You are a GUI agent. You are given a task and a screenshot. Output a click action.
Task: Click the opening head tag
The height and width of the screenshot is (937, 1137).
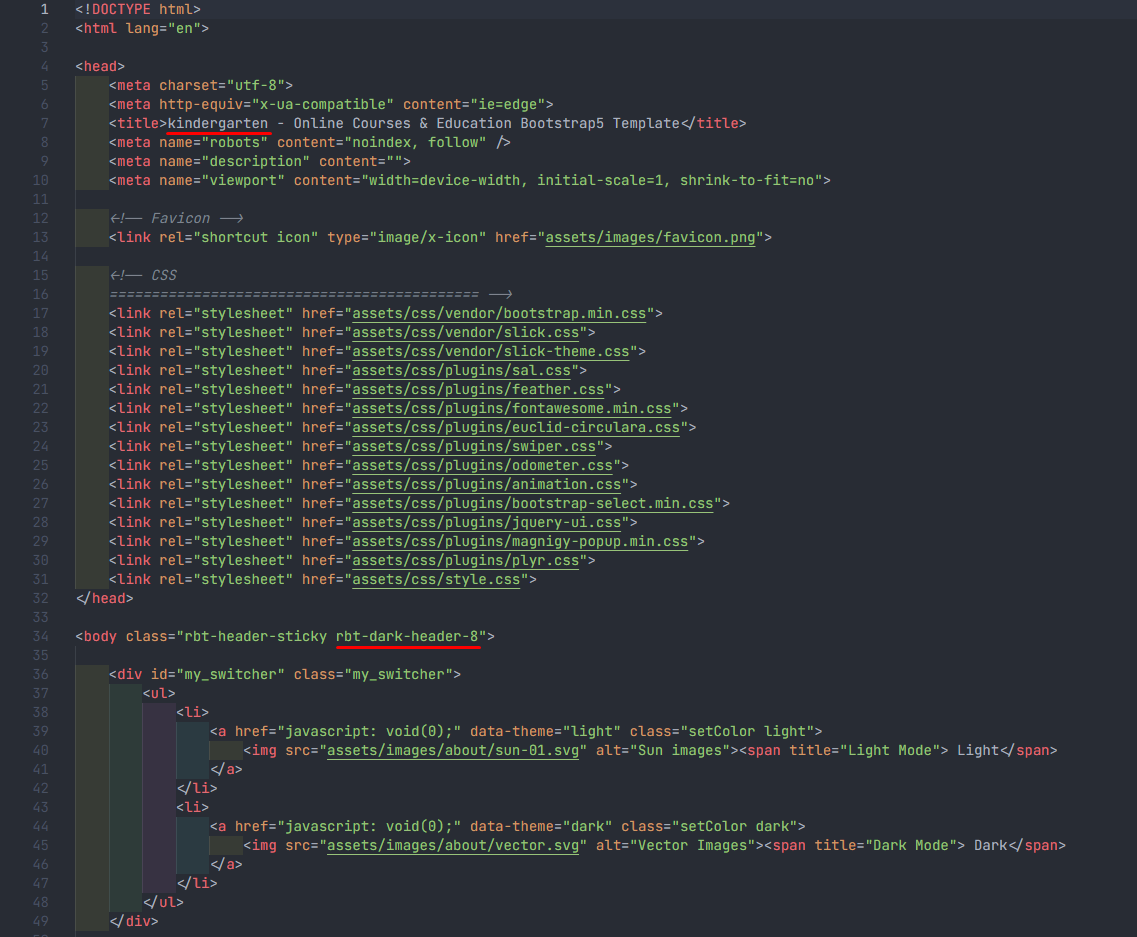(x=100, y=66)
